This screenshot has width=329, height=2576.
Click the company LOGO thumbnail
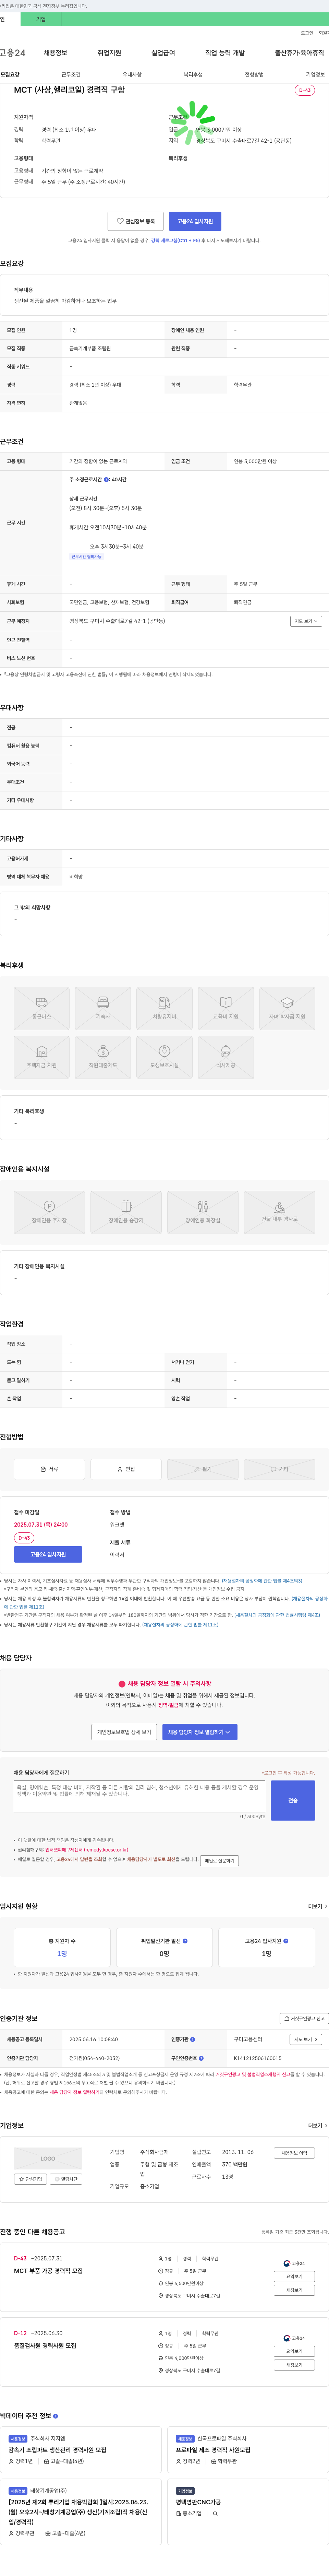[x=48, y=2159]
